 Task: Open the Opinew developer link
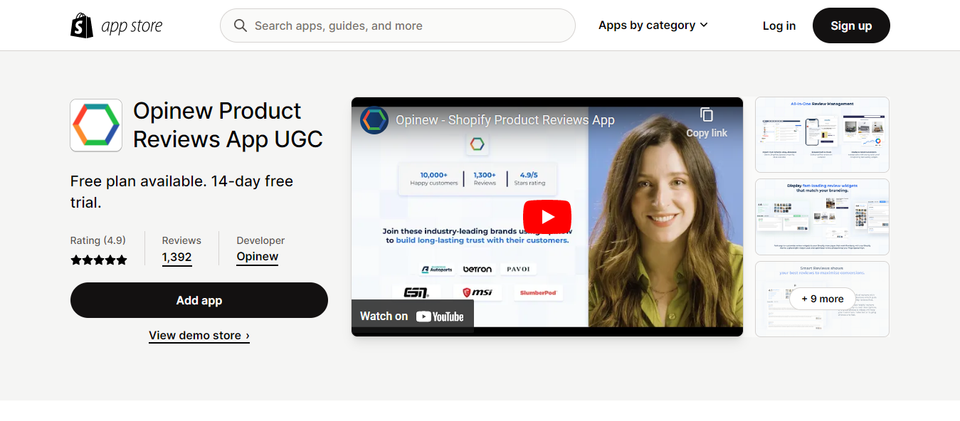pos(257,257)
